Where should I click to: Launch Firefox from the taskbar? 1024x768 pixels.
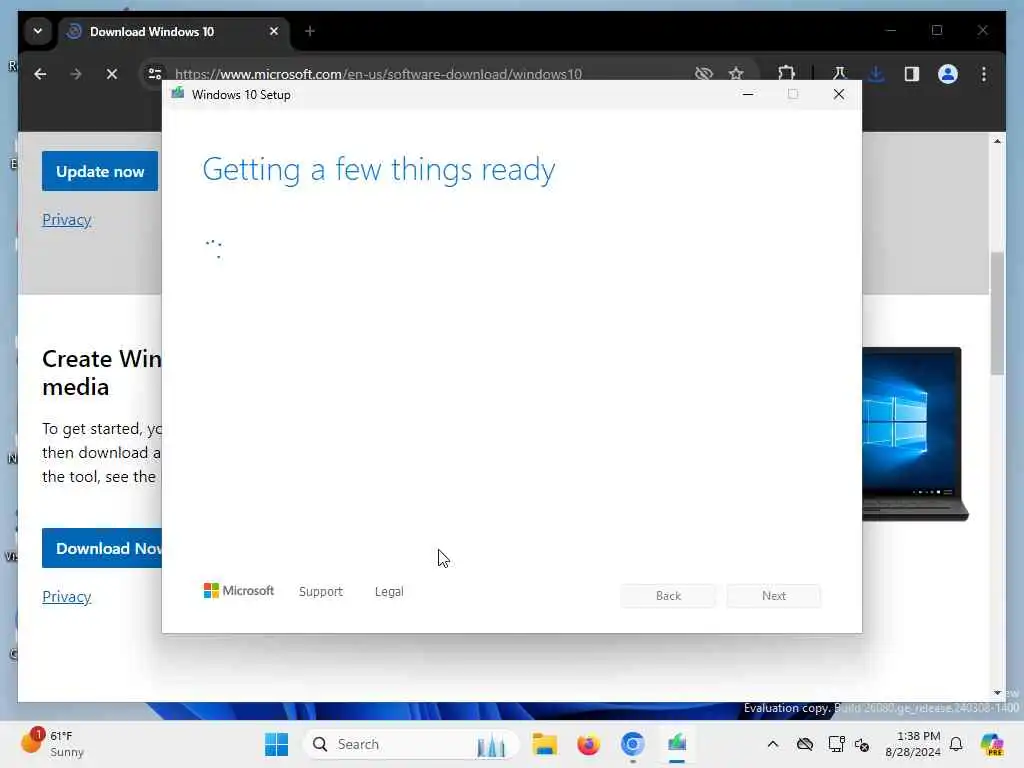(x=588, y=744)
